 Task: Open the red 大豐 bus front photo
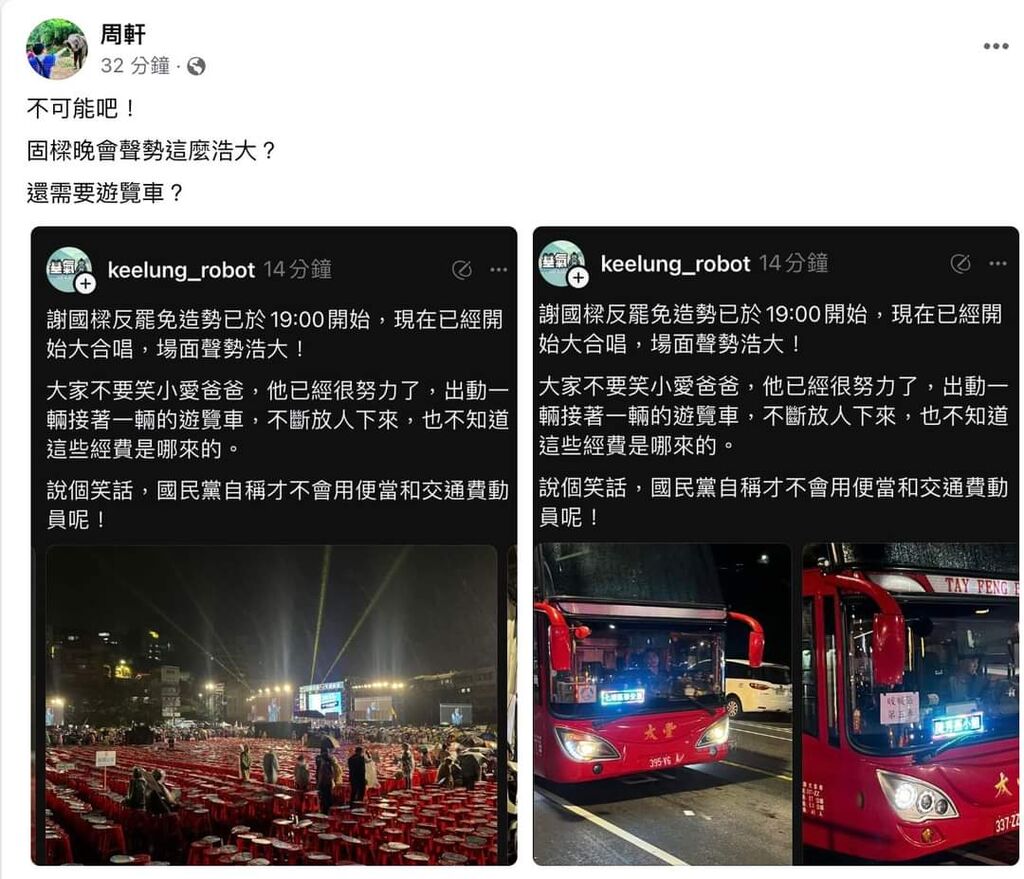[x=662, y=704]
